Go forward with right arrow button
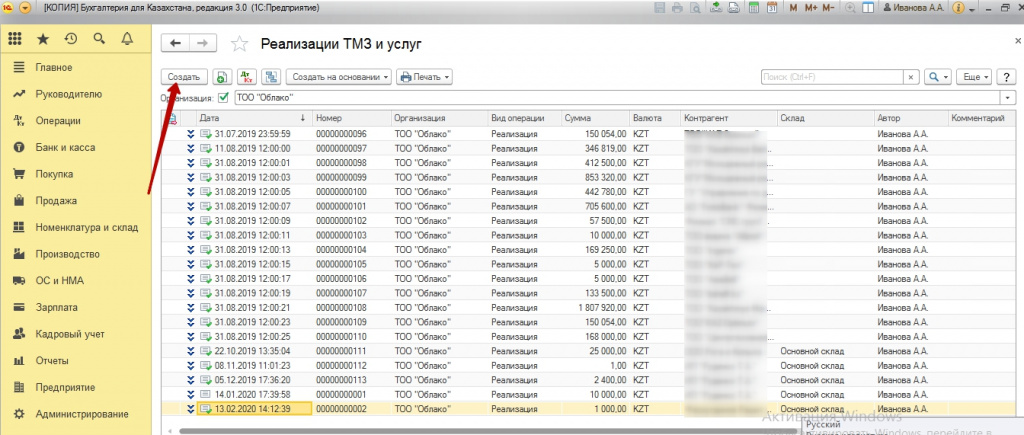Image resolution: width=1024 pixels, height=435 pixels. click(x=202, y=43)
